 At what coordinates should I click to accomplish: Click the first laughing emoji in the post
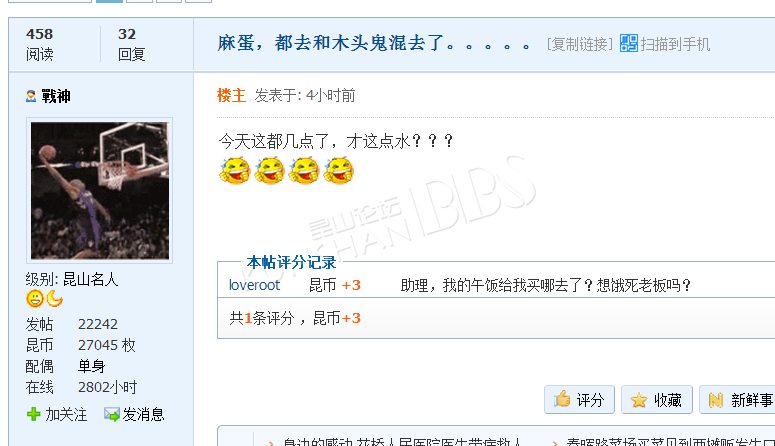[235, 171]
